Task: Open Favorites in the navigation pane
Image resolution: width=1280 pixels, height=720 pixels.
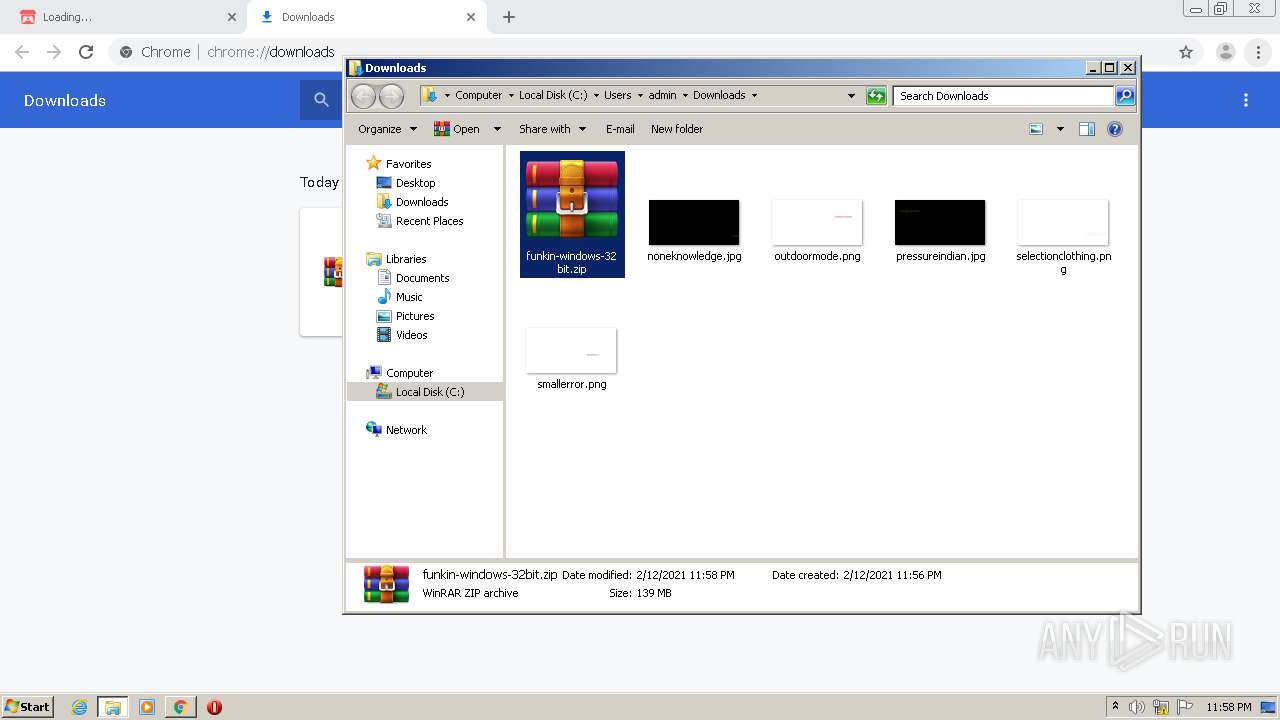Action: click(408, 164)
